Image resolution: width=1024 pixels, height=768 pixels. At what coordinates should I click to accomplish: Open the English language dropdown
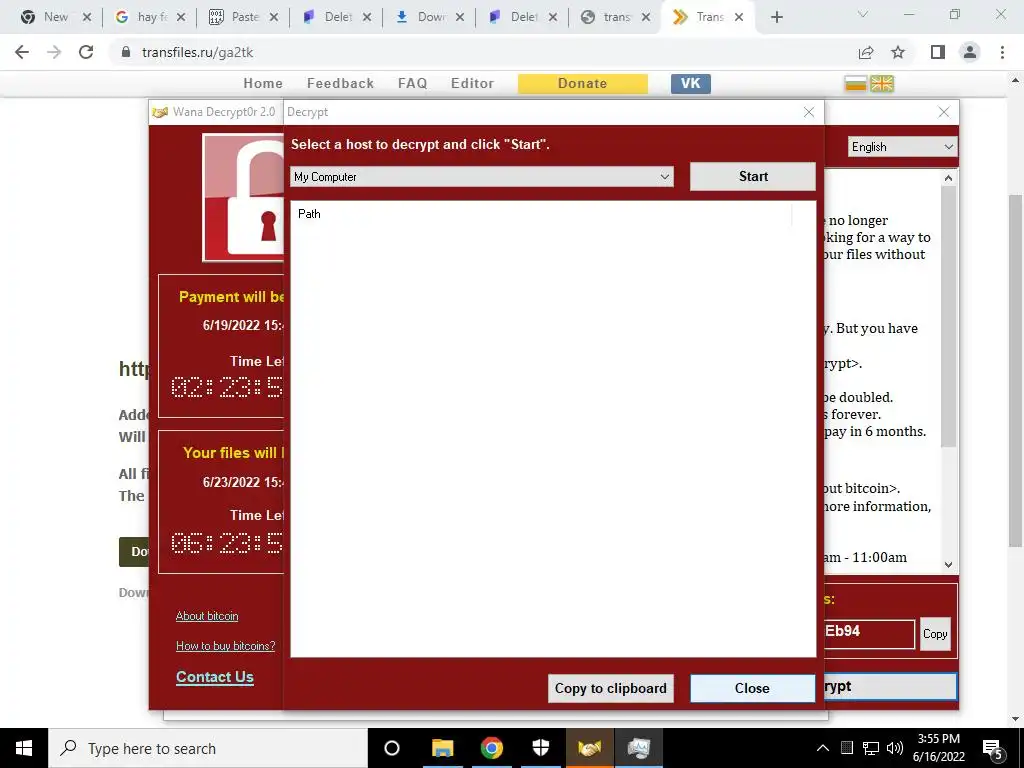[902, 147]
